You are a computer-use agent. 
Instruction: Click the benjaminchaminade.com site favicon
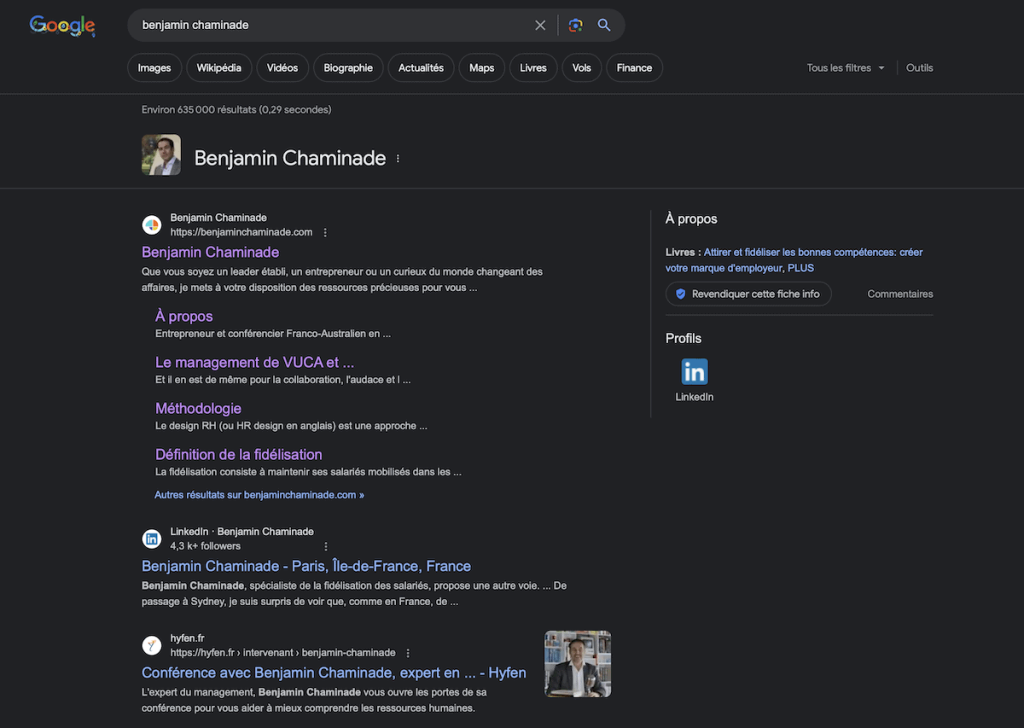pos(152,225)
